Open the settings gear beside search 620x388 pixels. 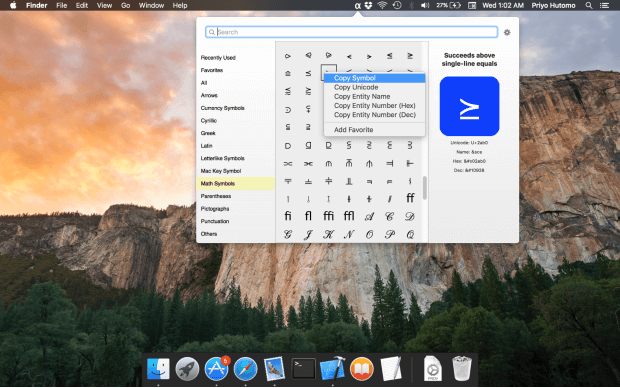(x=507, y=32)
